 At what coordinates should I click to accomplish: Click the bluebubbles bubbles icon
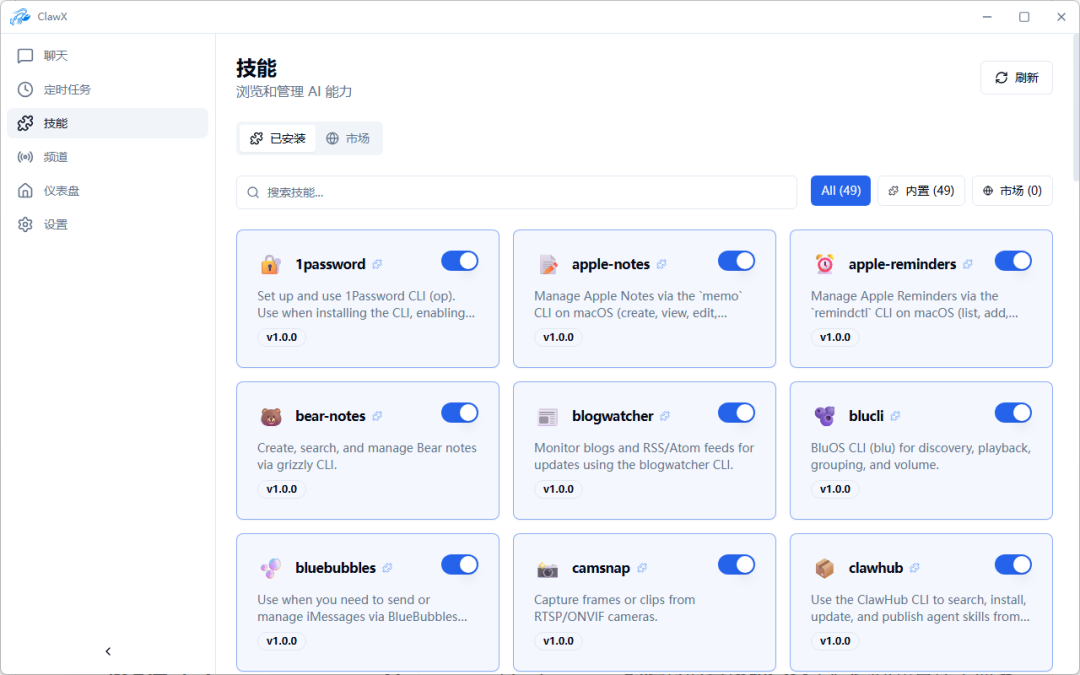point(270,568)
